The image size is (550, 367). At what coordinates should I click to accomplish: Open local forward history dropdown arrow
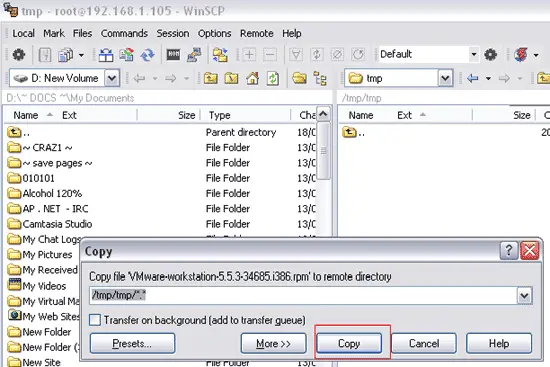click(x=186, y=78)
